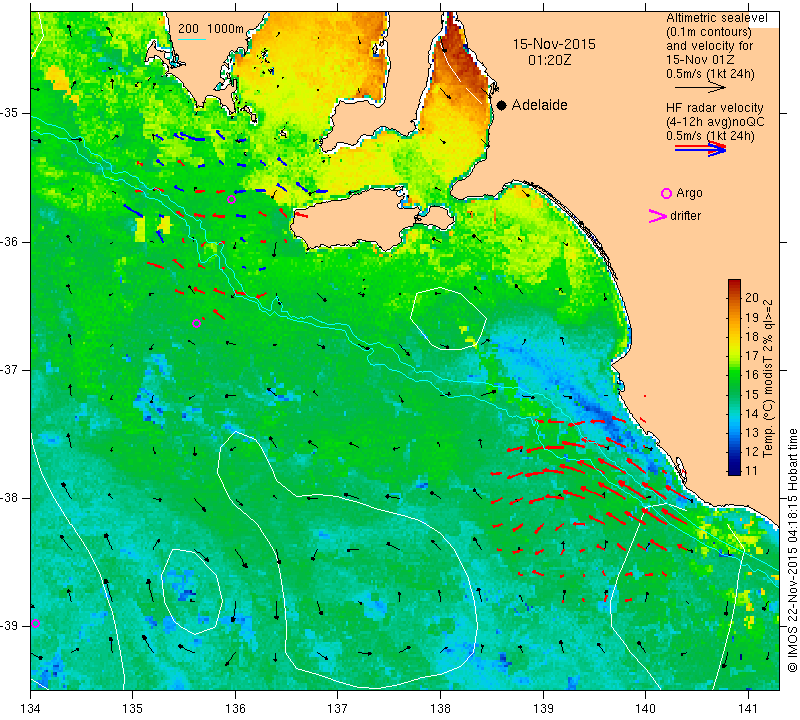This screenshot has height=720, width=800.
Task: Click the longitude axis label 137
Action: (338, 708)
